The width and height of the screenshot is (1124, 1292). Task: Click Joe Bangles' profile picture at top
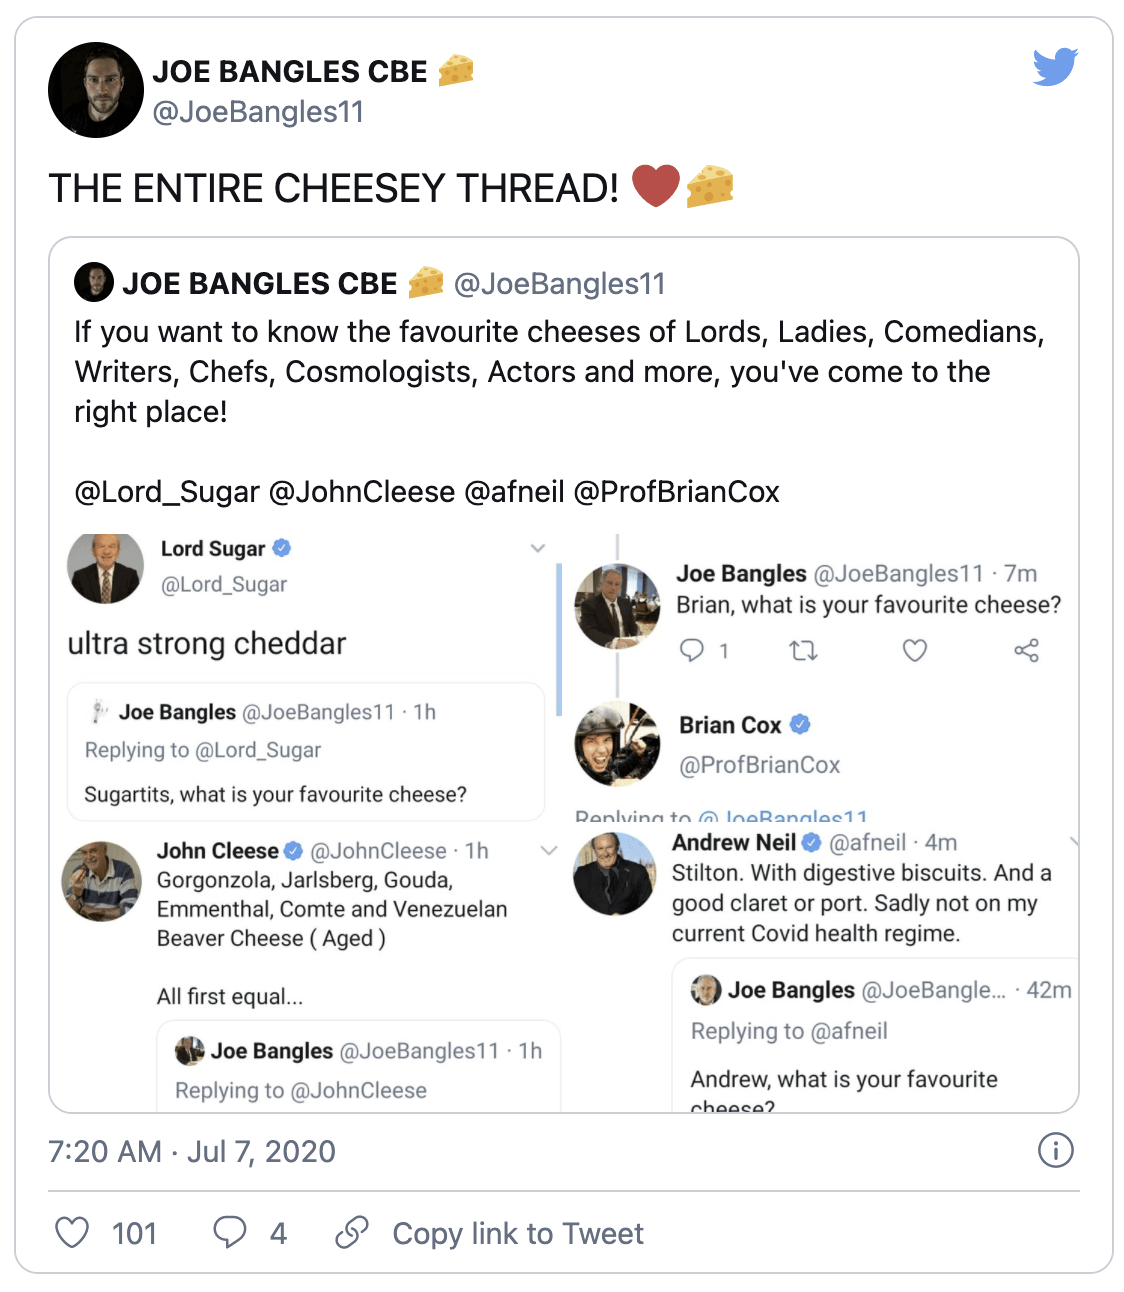(96, 90)
